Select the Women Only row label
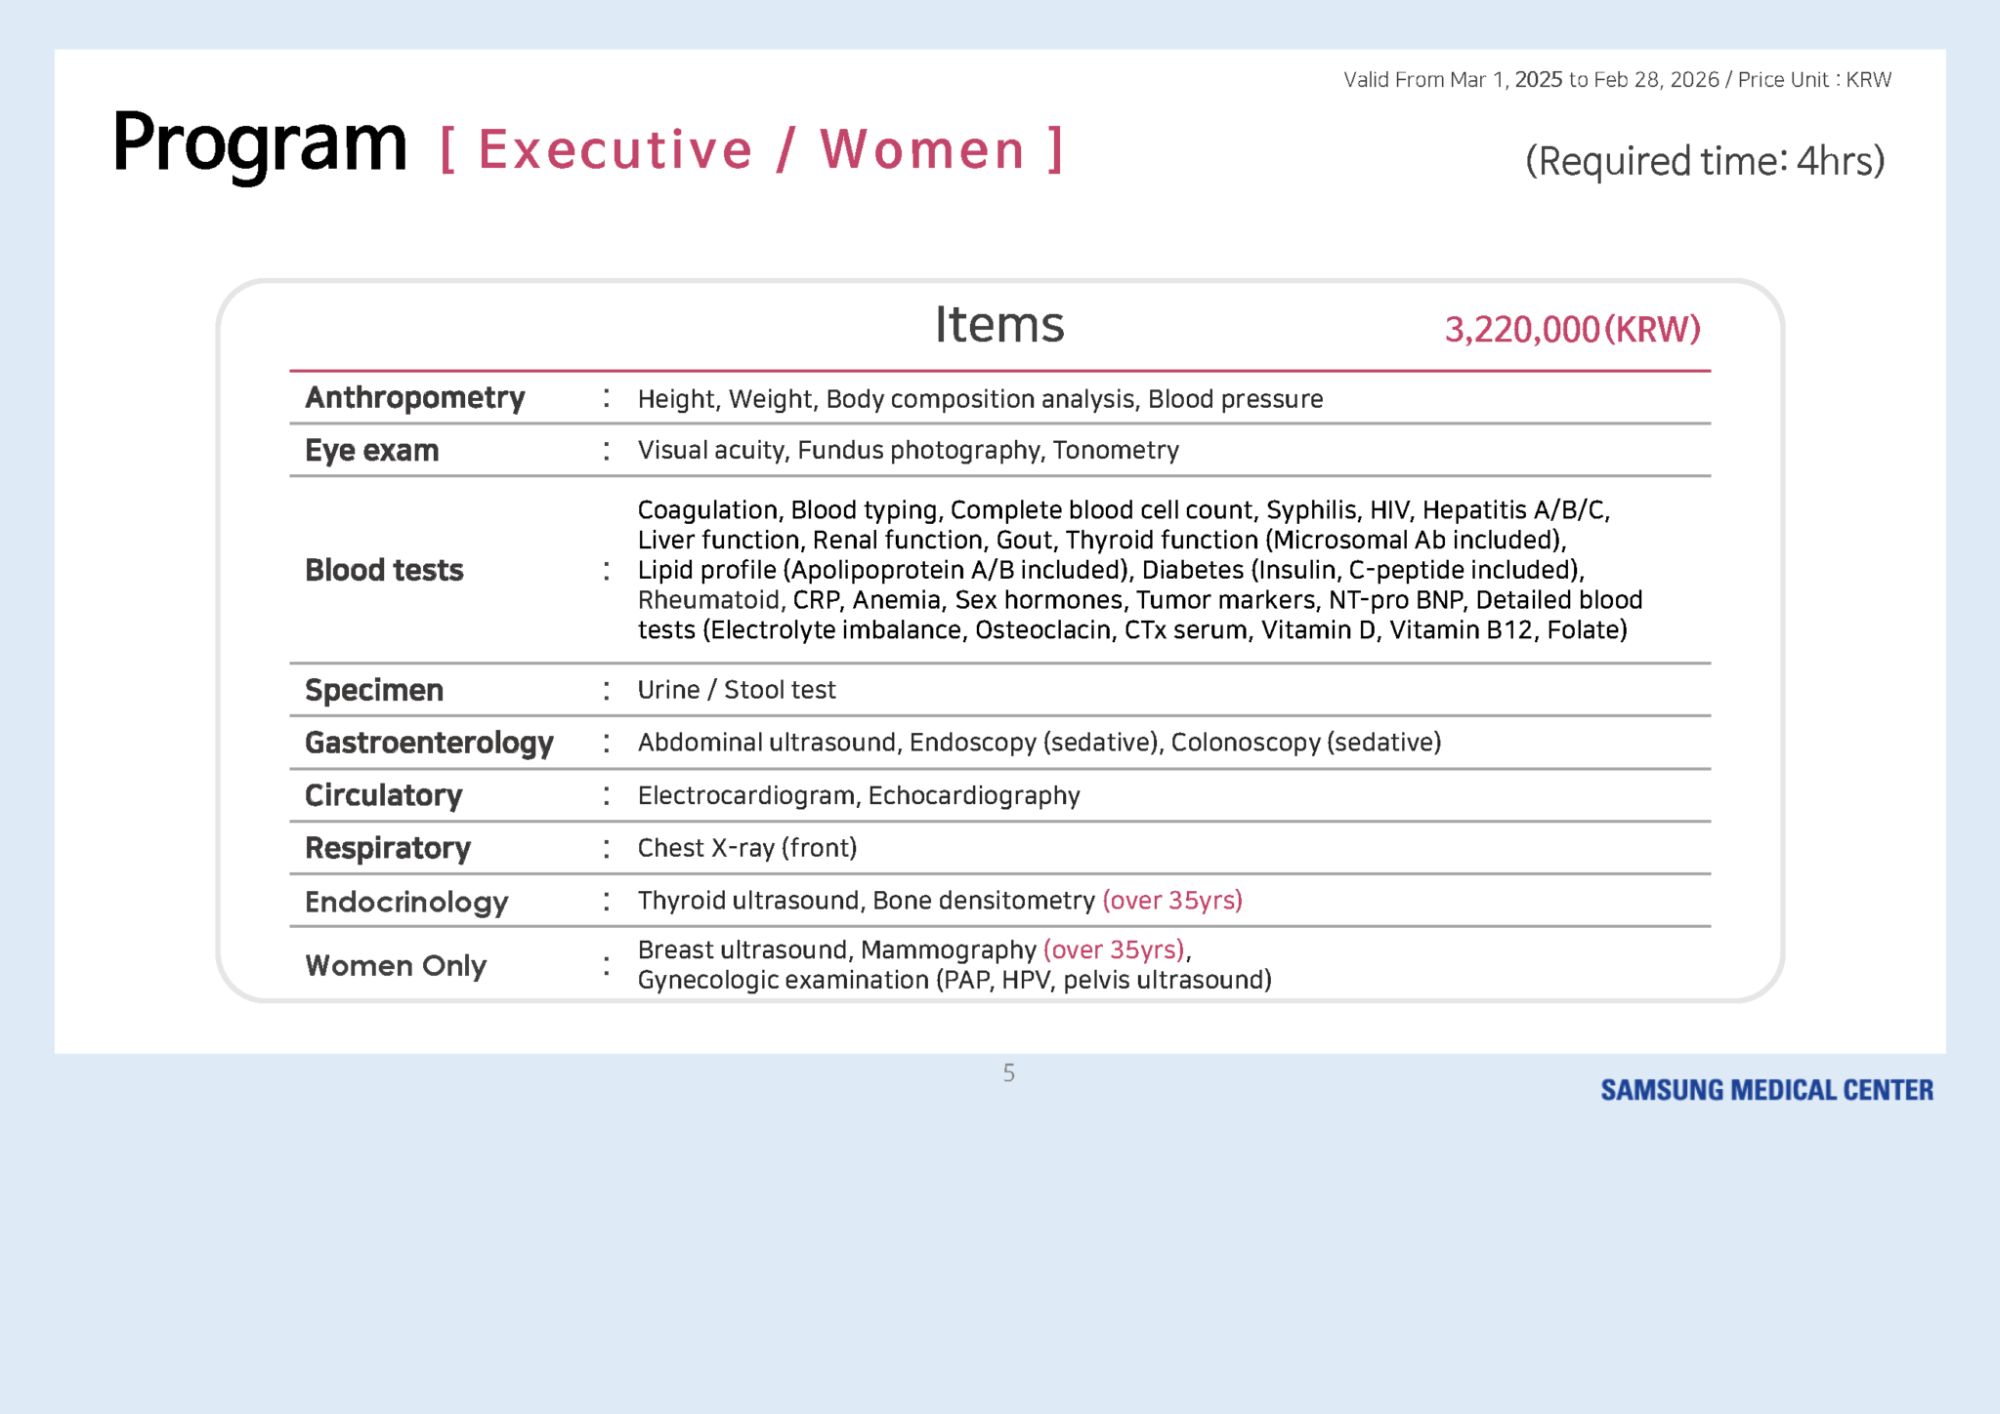Viewport: 2000px width, 1414px height. 396,966
